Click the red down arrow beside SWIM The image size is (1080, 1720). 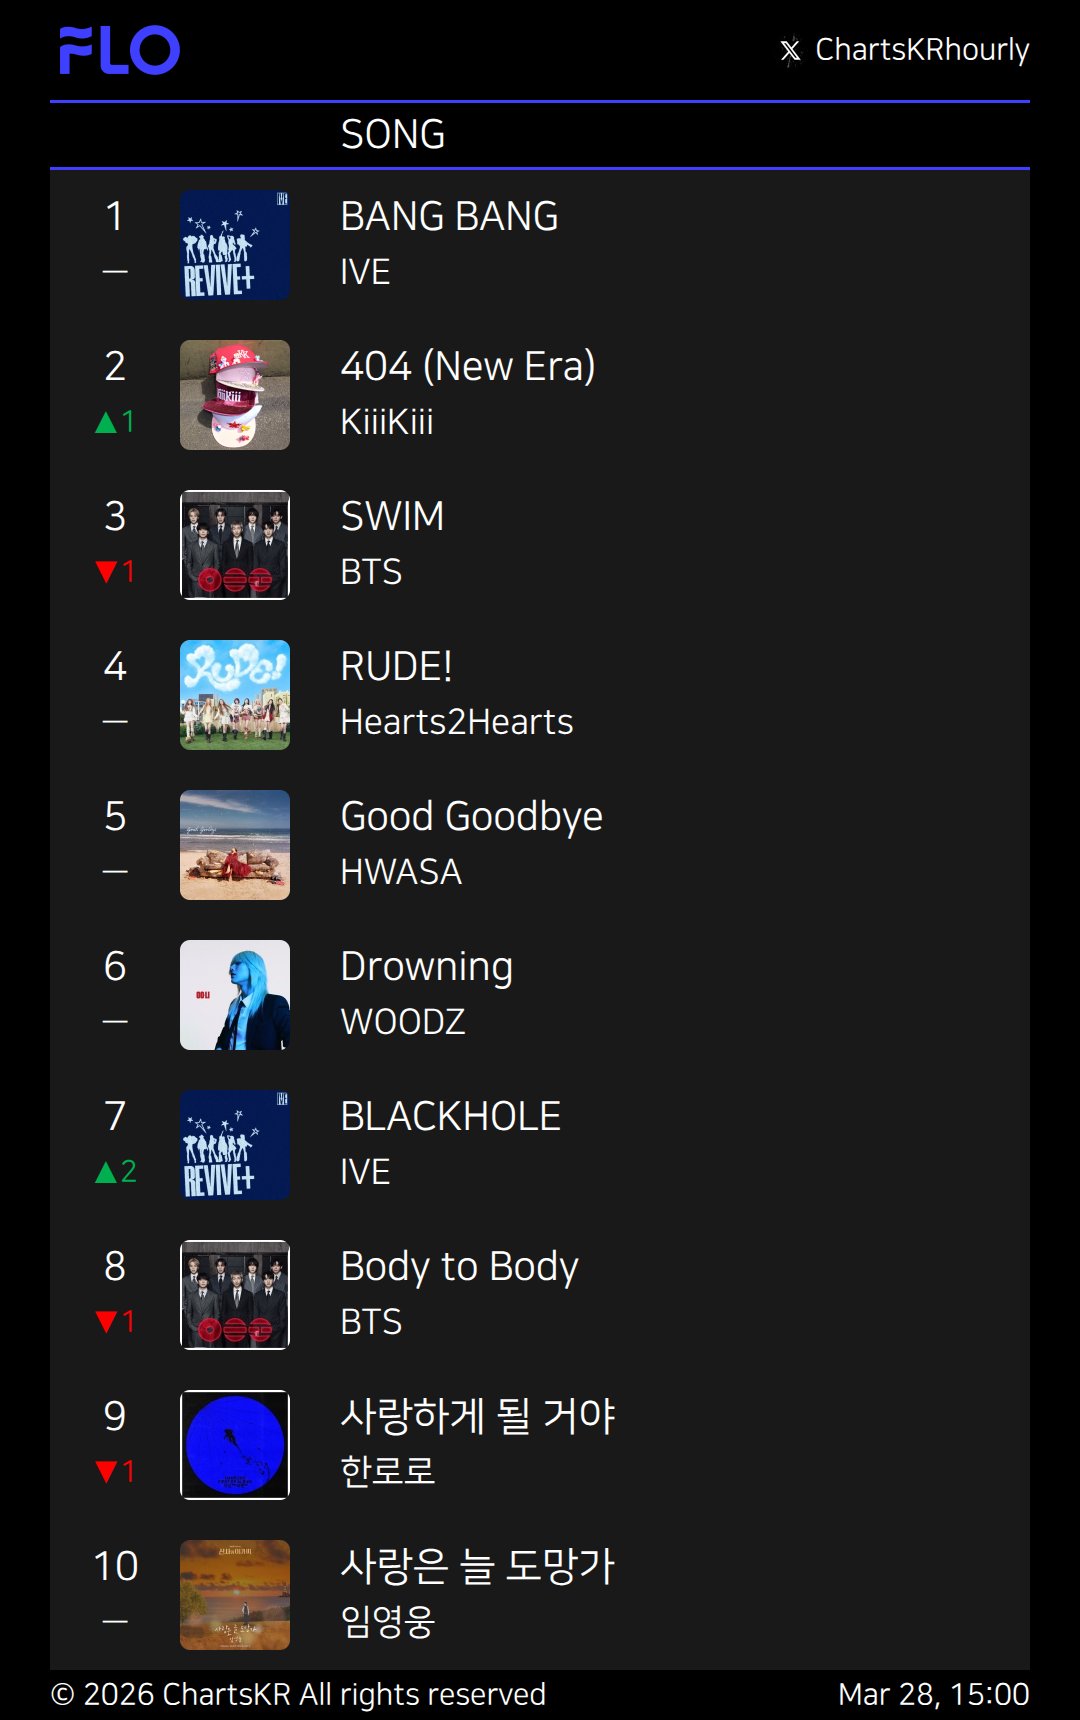pyautogui.click(x=106, y=572)
